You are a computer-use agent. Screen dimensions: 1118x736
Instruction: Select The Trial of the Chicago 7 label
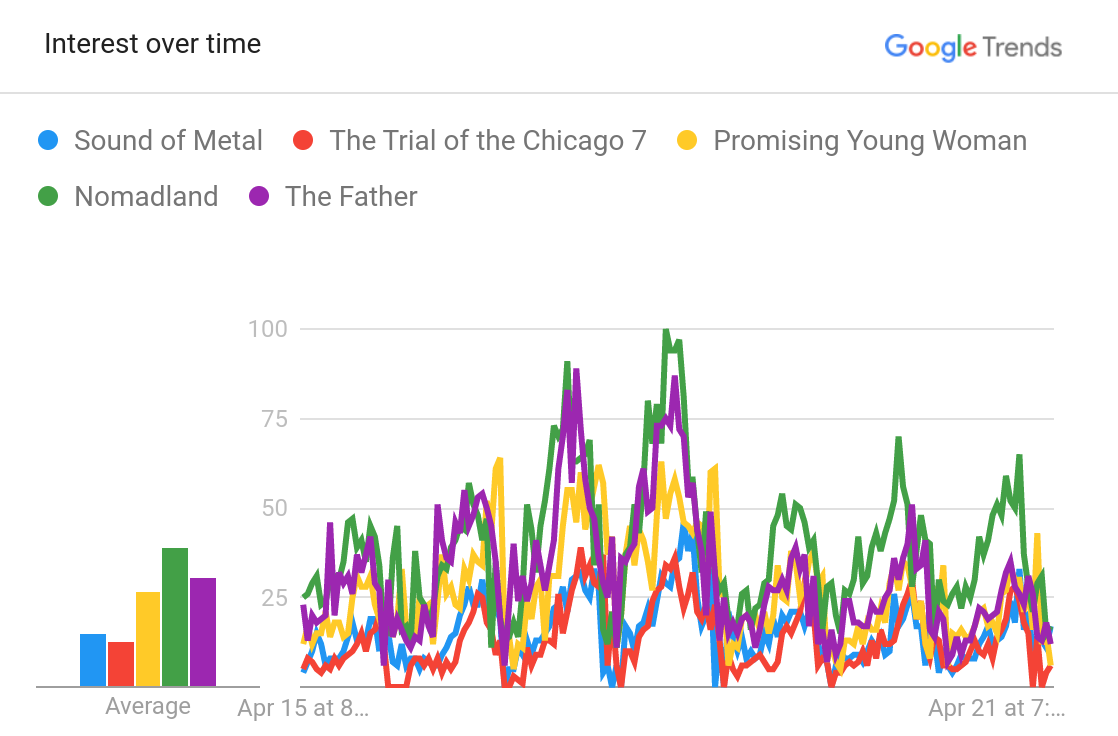(488, 140)
